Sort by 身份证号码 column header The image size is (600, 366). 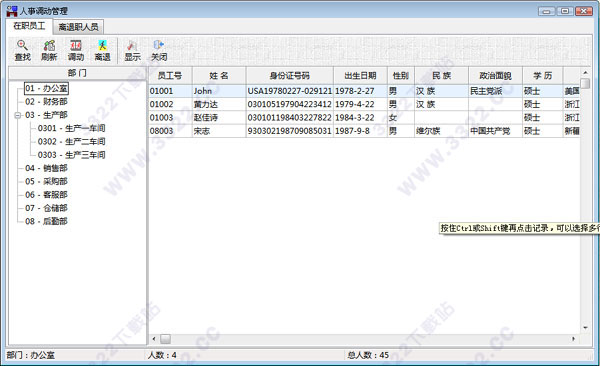(290, 75)
